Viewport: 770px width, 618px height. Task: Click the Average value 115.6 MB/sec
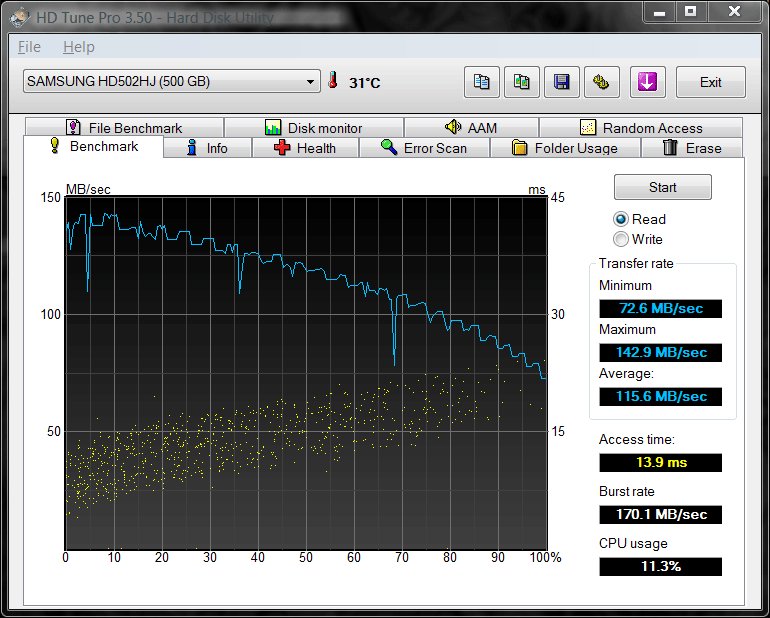(660, 396)
